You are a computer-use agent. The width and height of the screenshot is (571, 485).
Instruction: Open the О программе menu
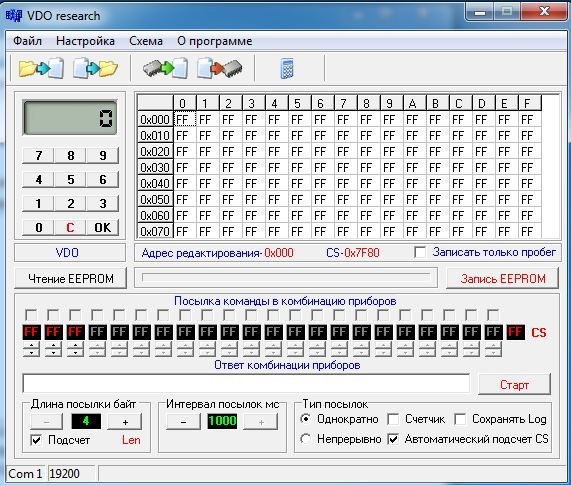214,41
